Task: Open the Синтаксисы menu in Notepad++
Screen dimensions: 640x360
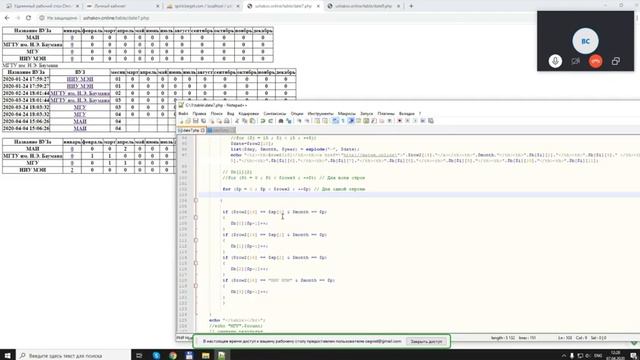Action: pos(275,113)
